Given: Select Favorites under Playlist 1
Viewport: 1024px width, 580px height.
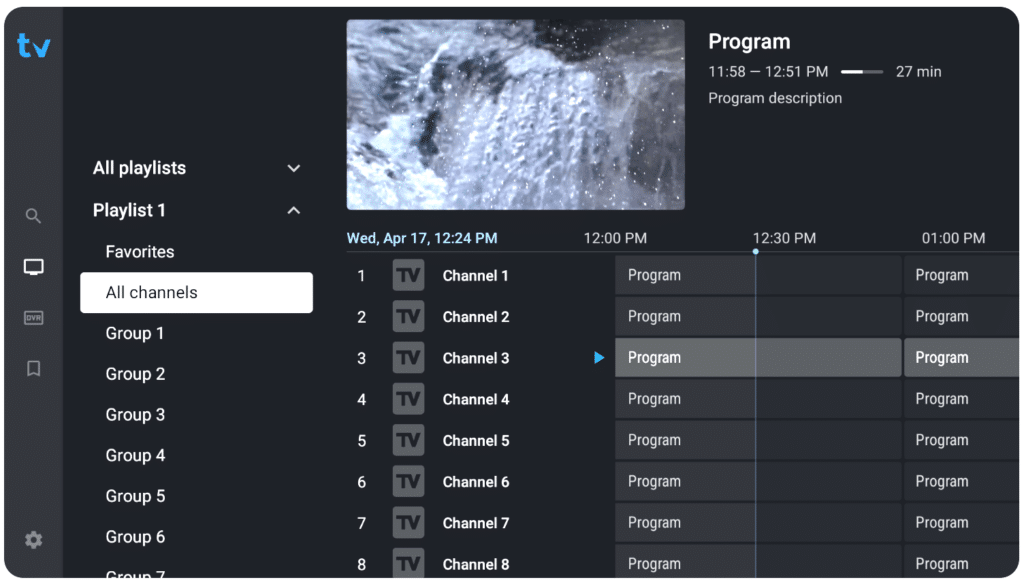Looking at the screenshot, I should (x=140, y=251).
